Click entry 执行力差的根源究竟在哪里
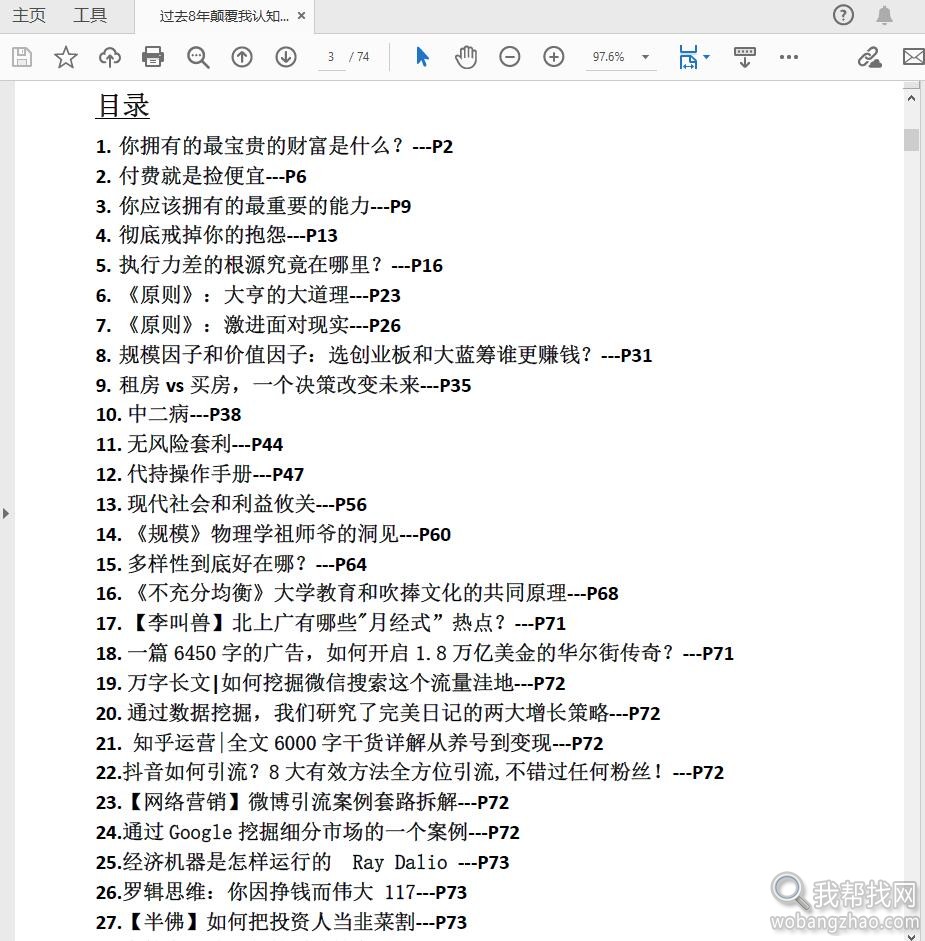Viewport: 925px width, 941px height. click(269, 265)
